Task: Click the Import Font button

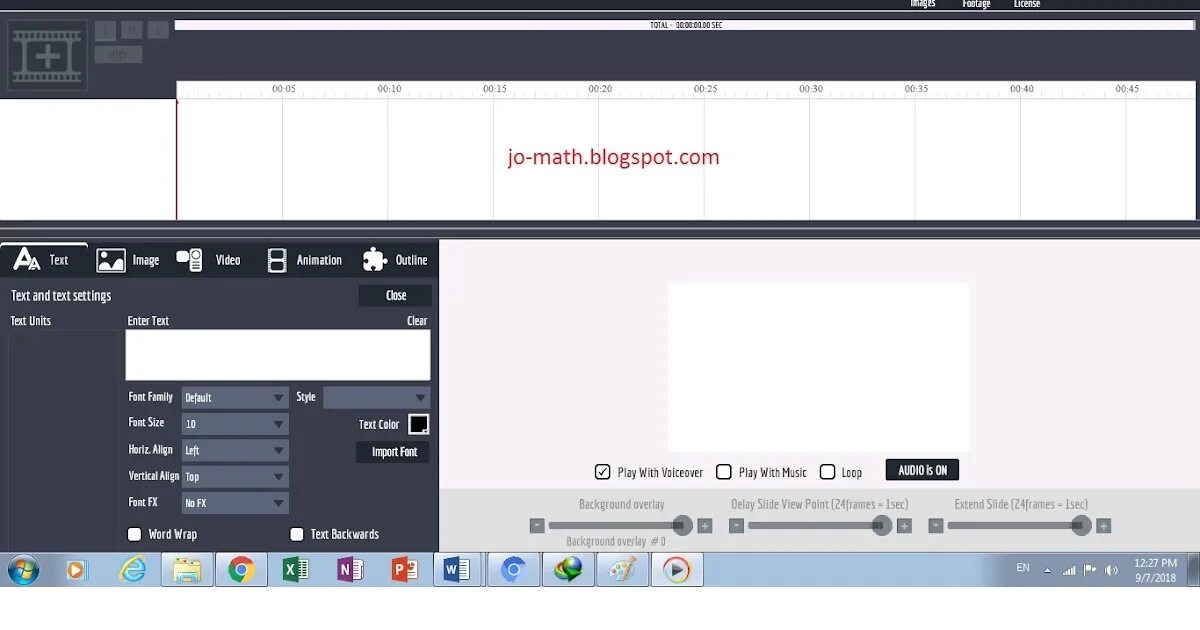Action: pos(392,452)
